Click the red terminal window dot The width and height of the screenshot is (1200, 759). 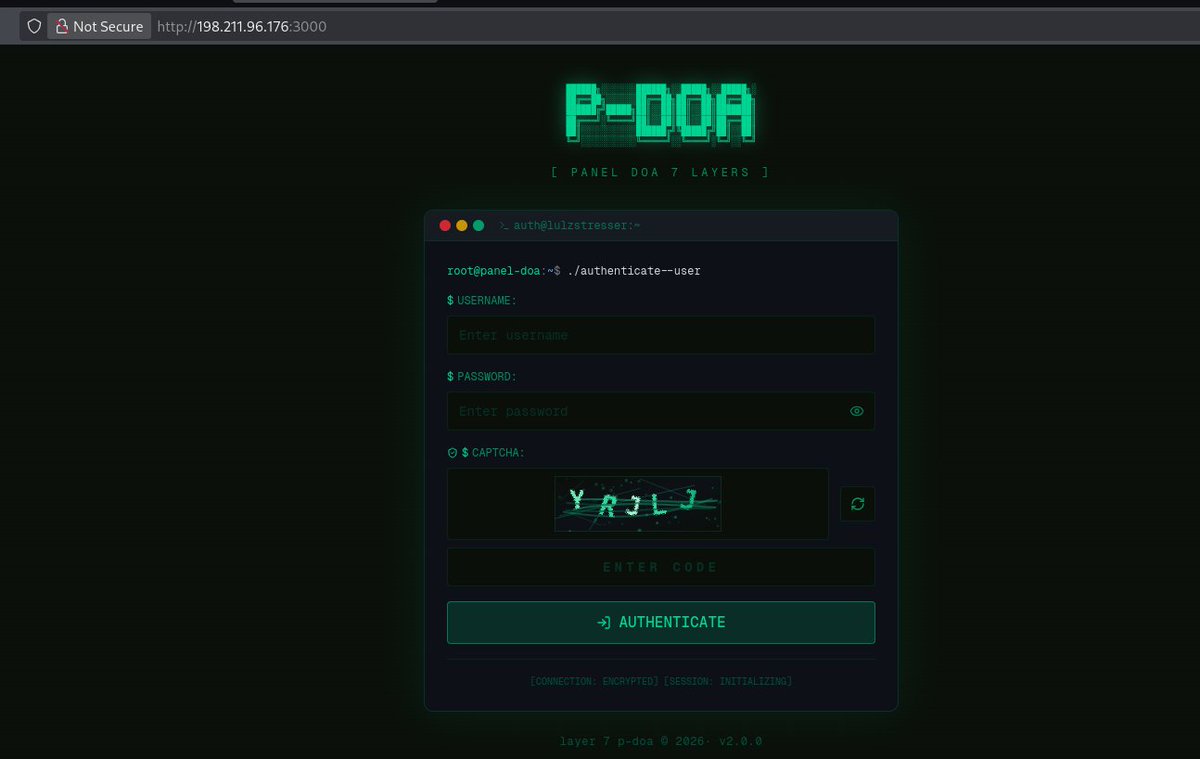445,226
